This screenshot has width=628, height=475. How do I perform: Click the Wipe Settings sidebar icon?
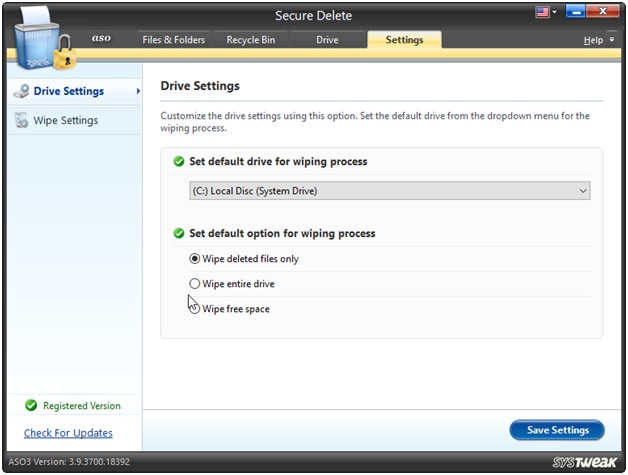[x=21, y=121]
